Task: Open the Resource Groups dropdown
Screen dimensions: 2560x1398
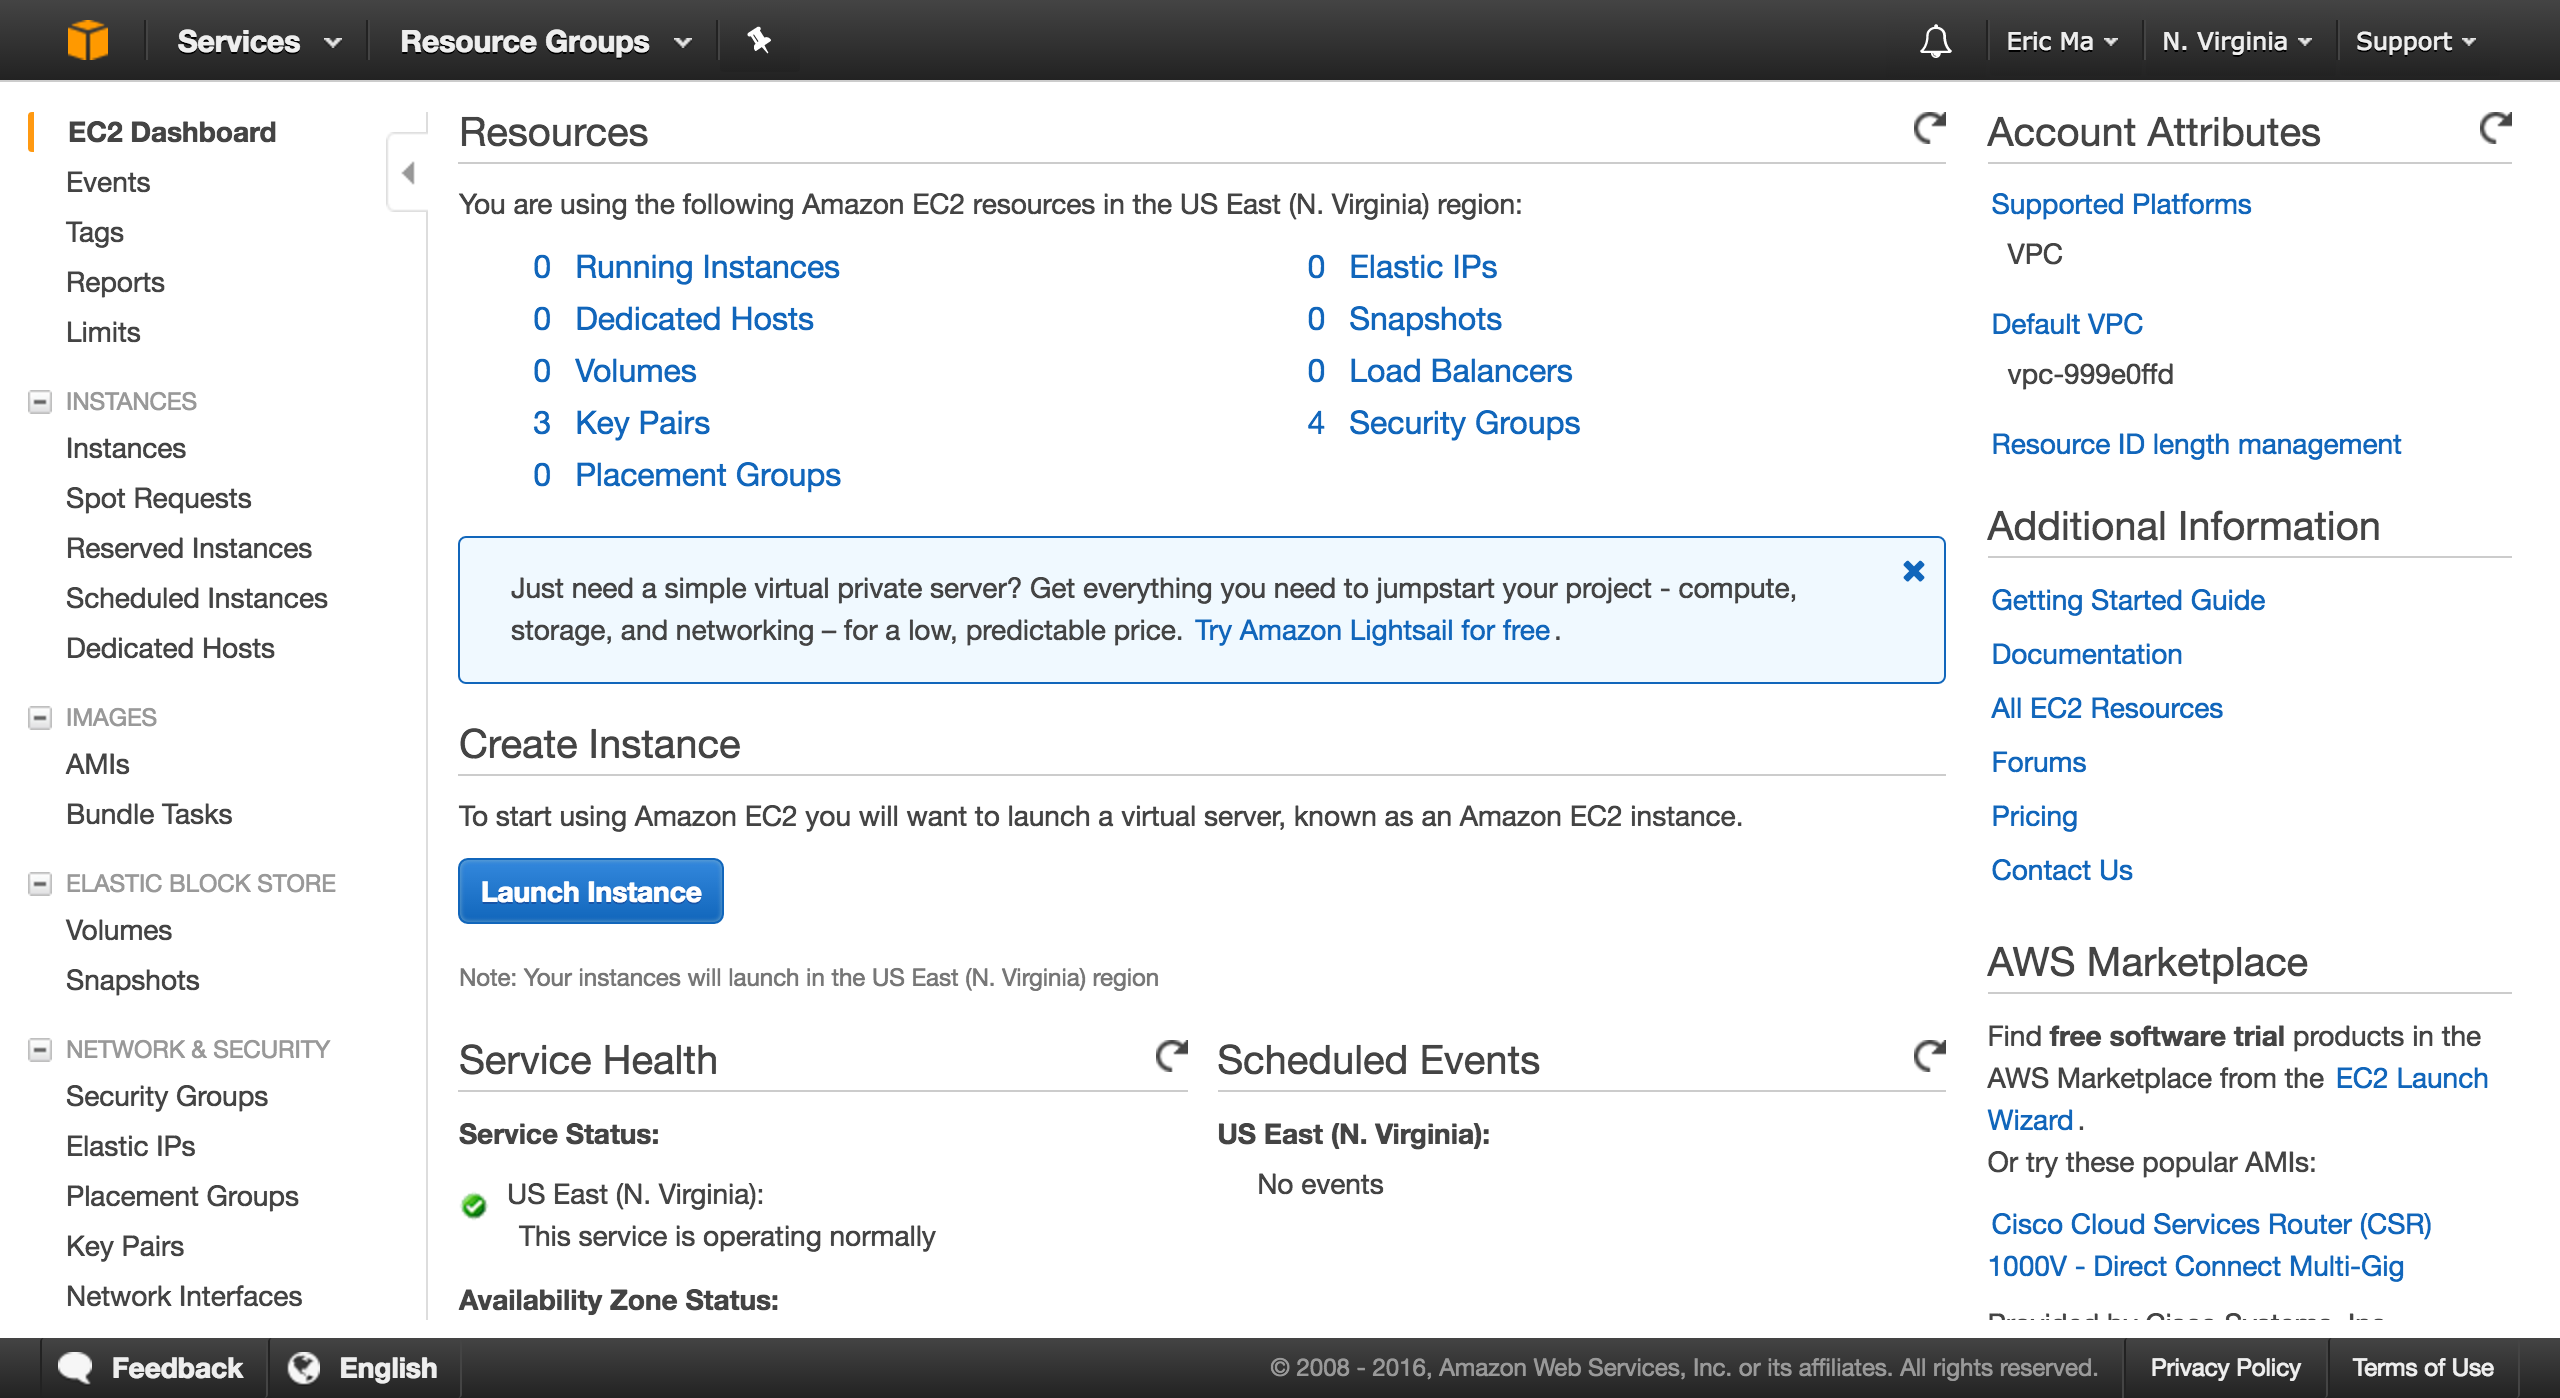Action: coord(546,41)
